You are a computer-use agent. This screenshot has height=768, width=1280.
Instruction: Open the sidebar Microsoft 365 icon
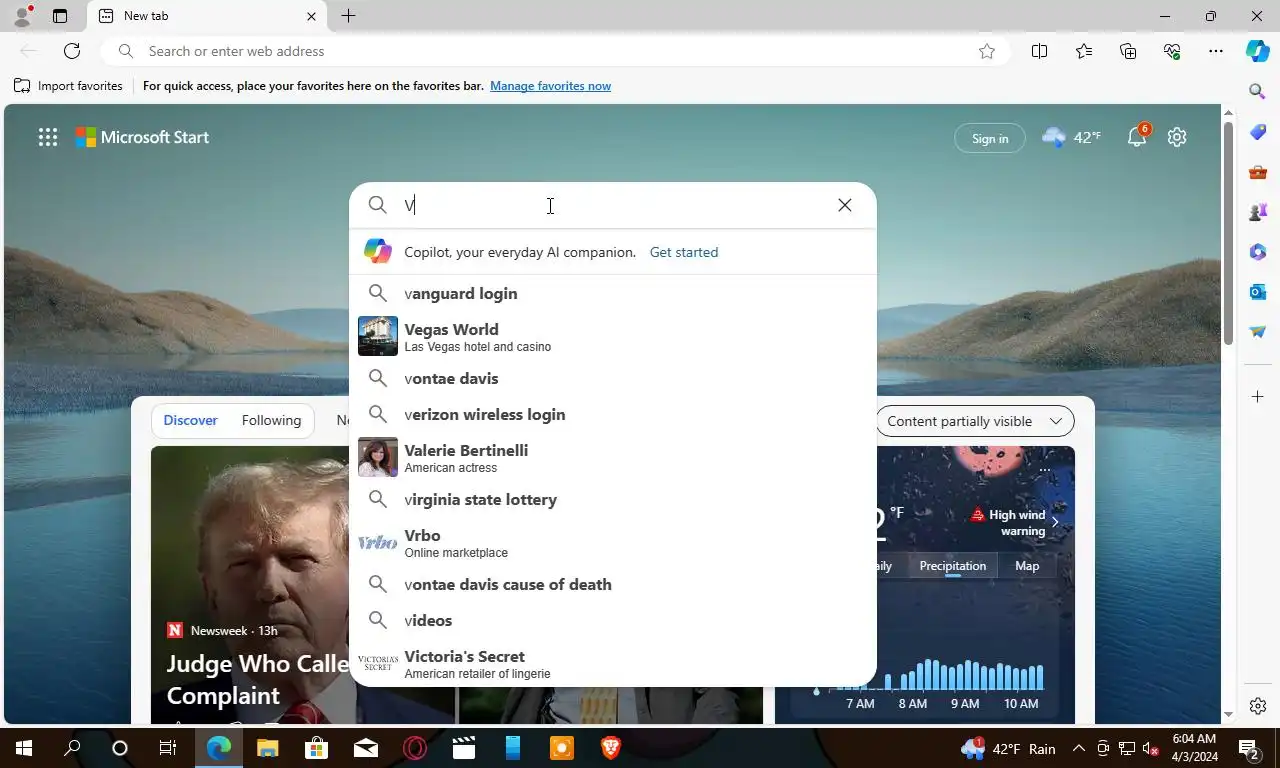(x=1258, y=252)
